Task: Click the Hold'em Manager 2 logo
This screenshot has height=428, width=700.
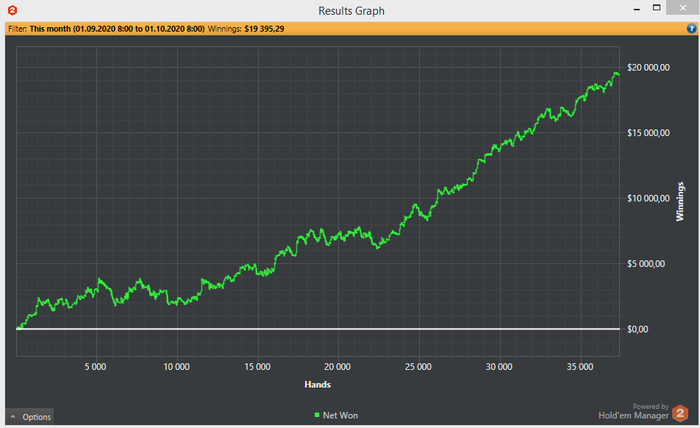Action: tap(680, 413)
